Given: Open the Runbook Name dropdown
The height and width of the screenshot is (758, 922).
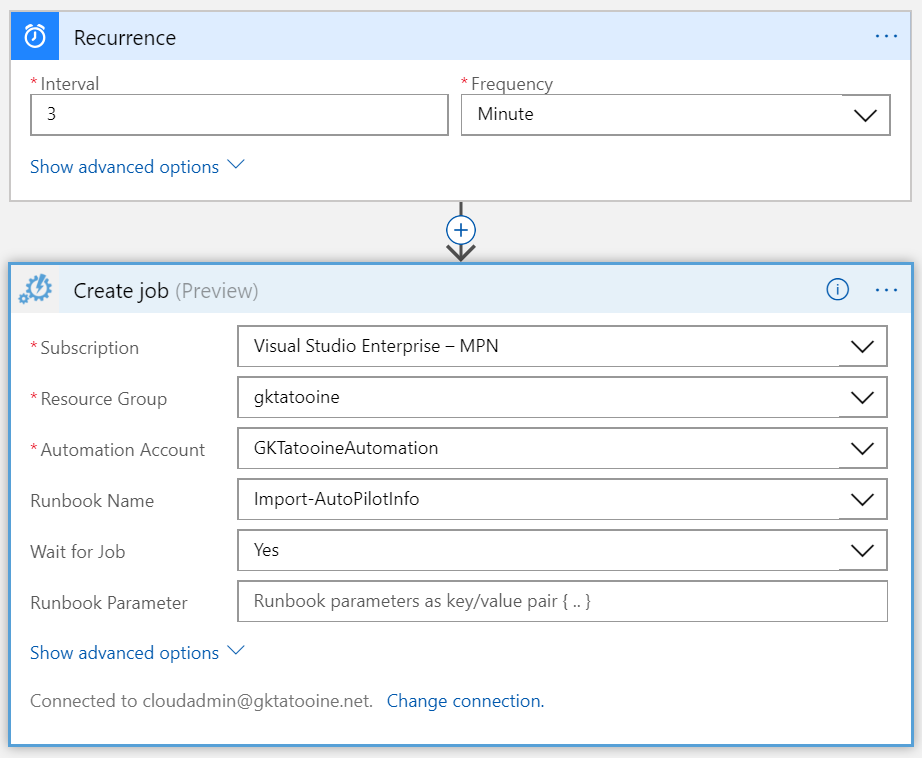Looking at the screenshot, I should coord(562,499).
